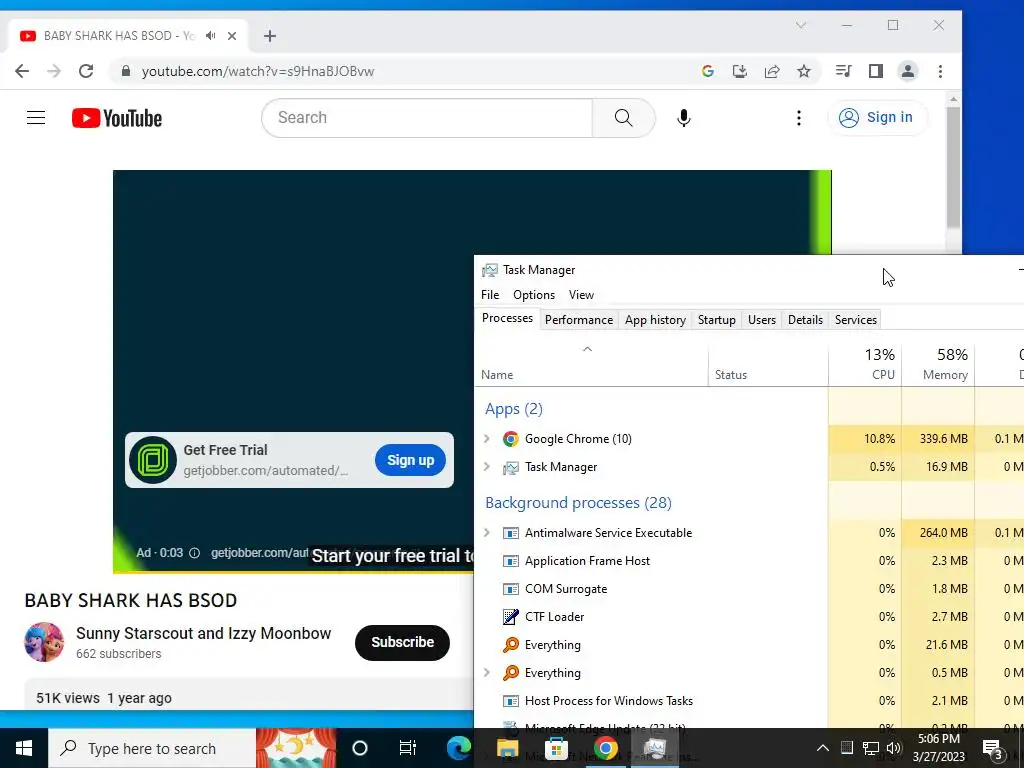
Task: Go to YouTube home via logo
Action: (117, 118)
